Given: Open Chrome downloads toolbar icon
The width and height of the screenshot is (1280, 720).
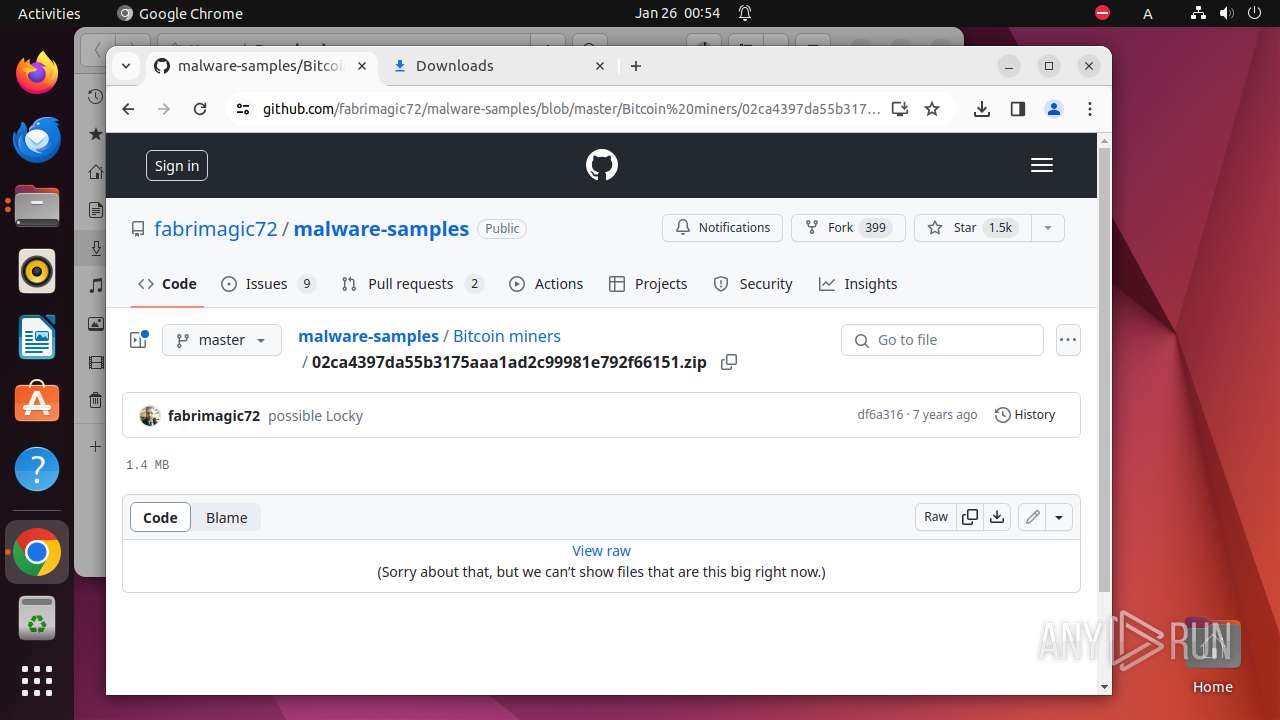Looking at the screenshot, I should (982, 109).
